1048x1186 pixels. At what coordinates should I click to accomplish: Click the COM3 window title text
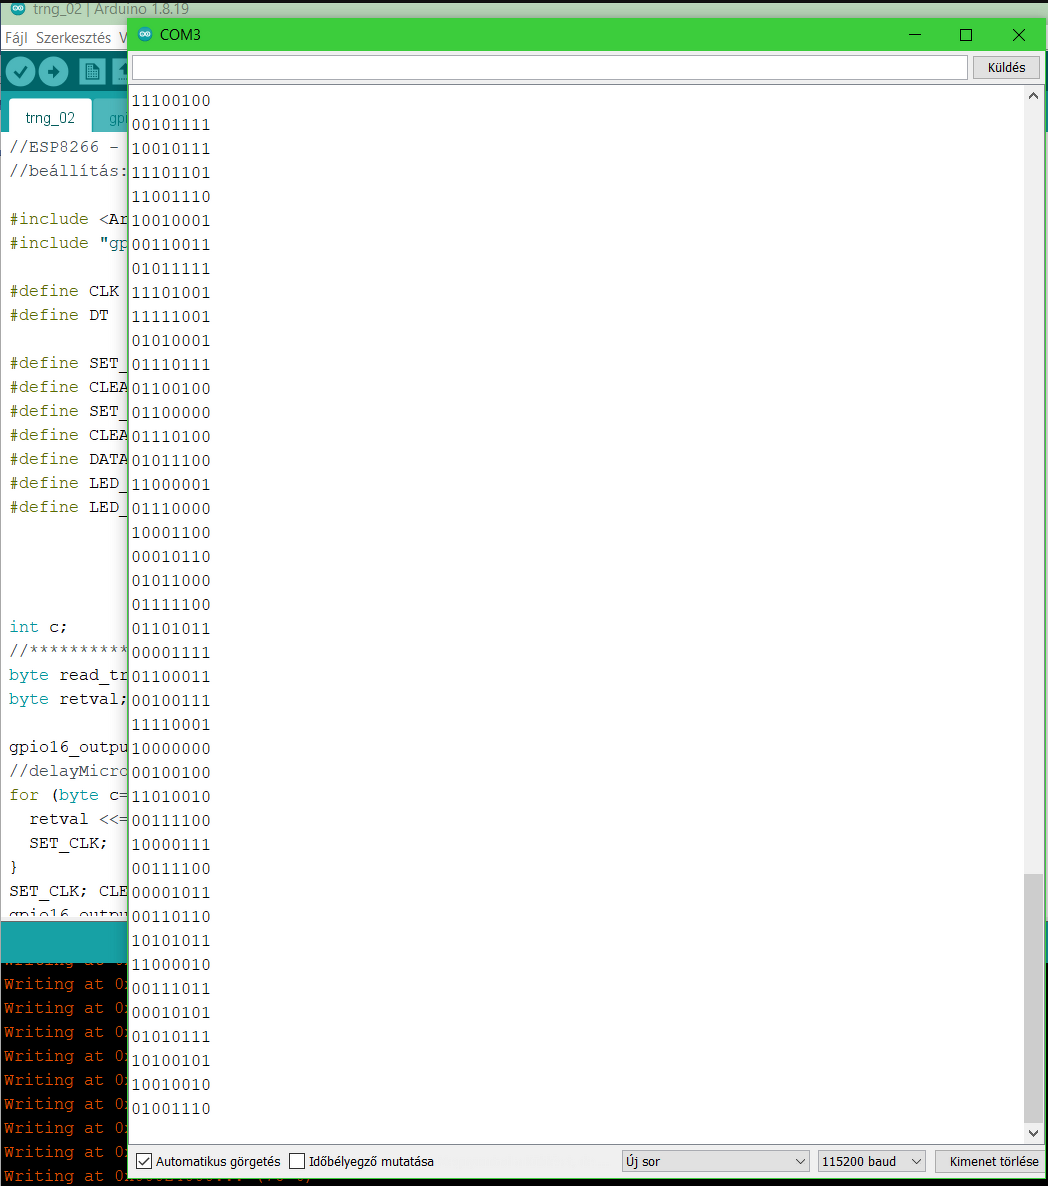(x=180, y=35)
